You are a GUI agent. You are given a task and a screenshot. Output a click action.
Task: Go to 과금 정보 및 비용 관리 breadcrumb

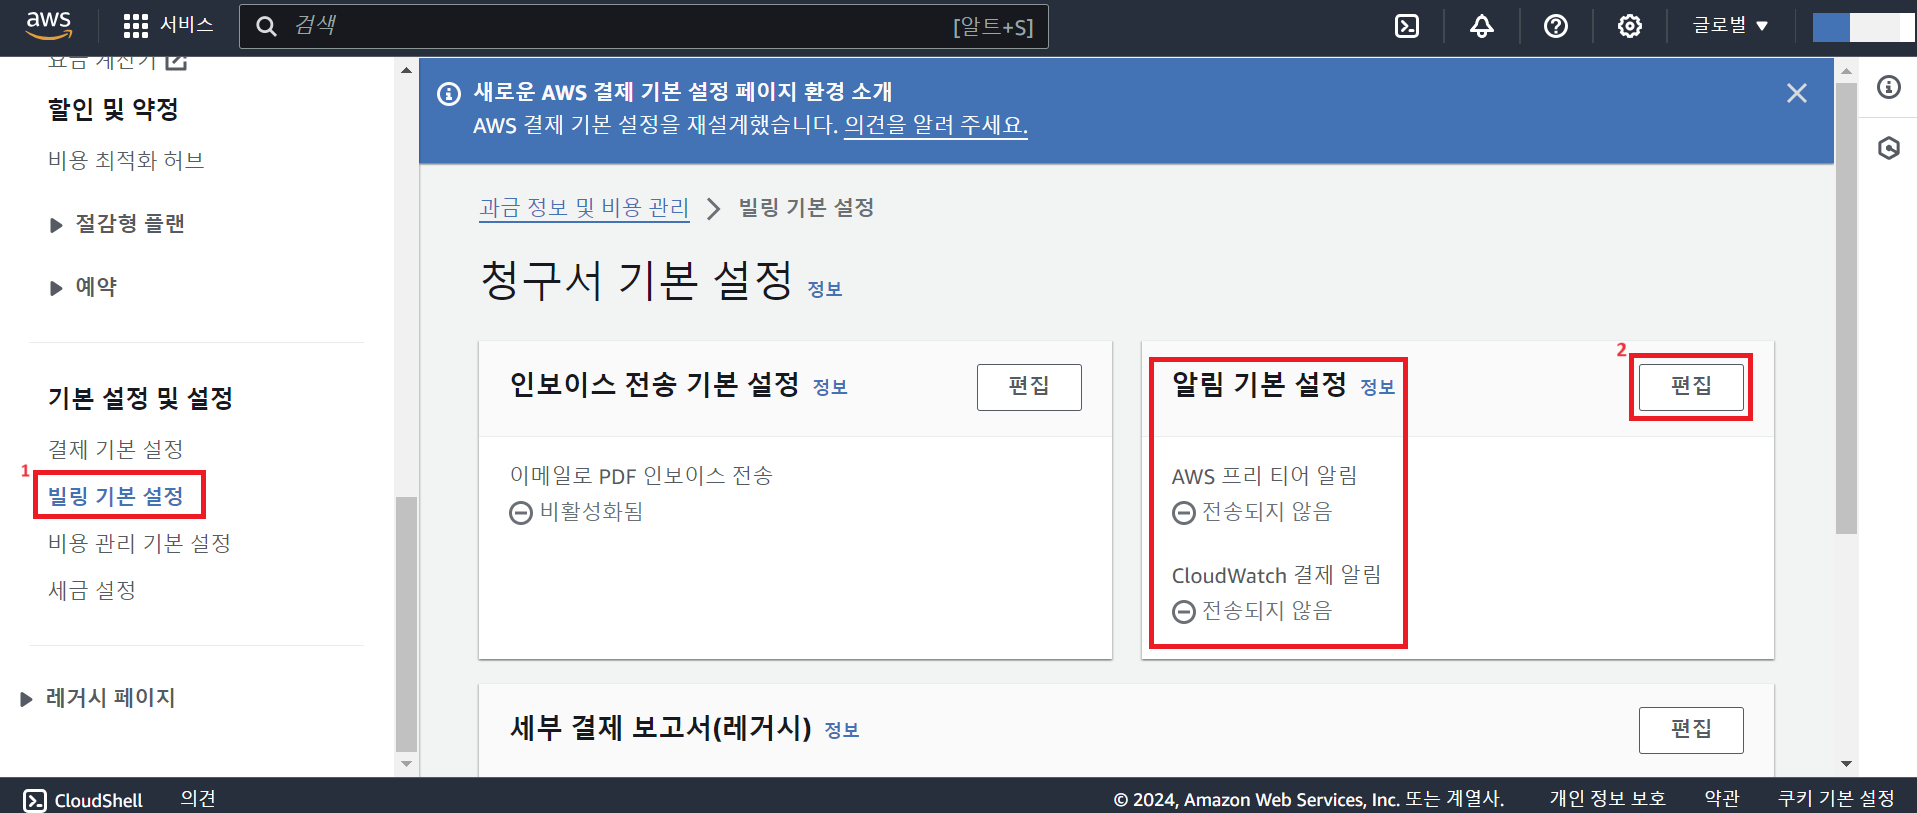[x=584, y=208]
